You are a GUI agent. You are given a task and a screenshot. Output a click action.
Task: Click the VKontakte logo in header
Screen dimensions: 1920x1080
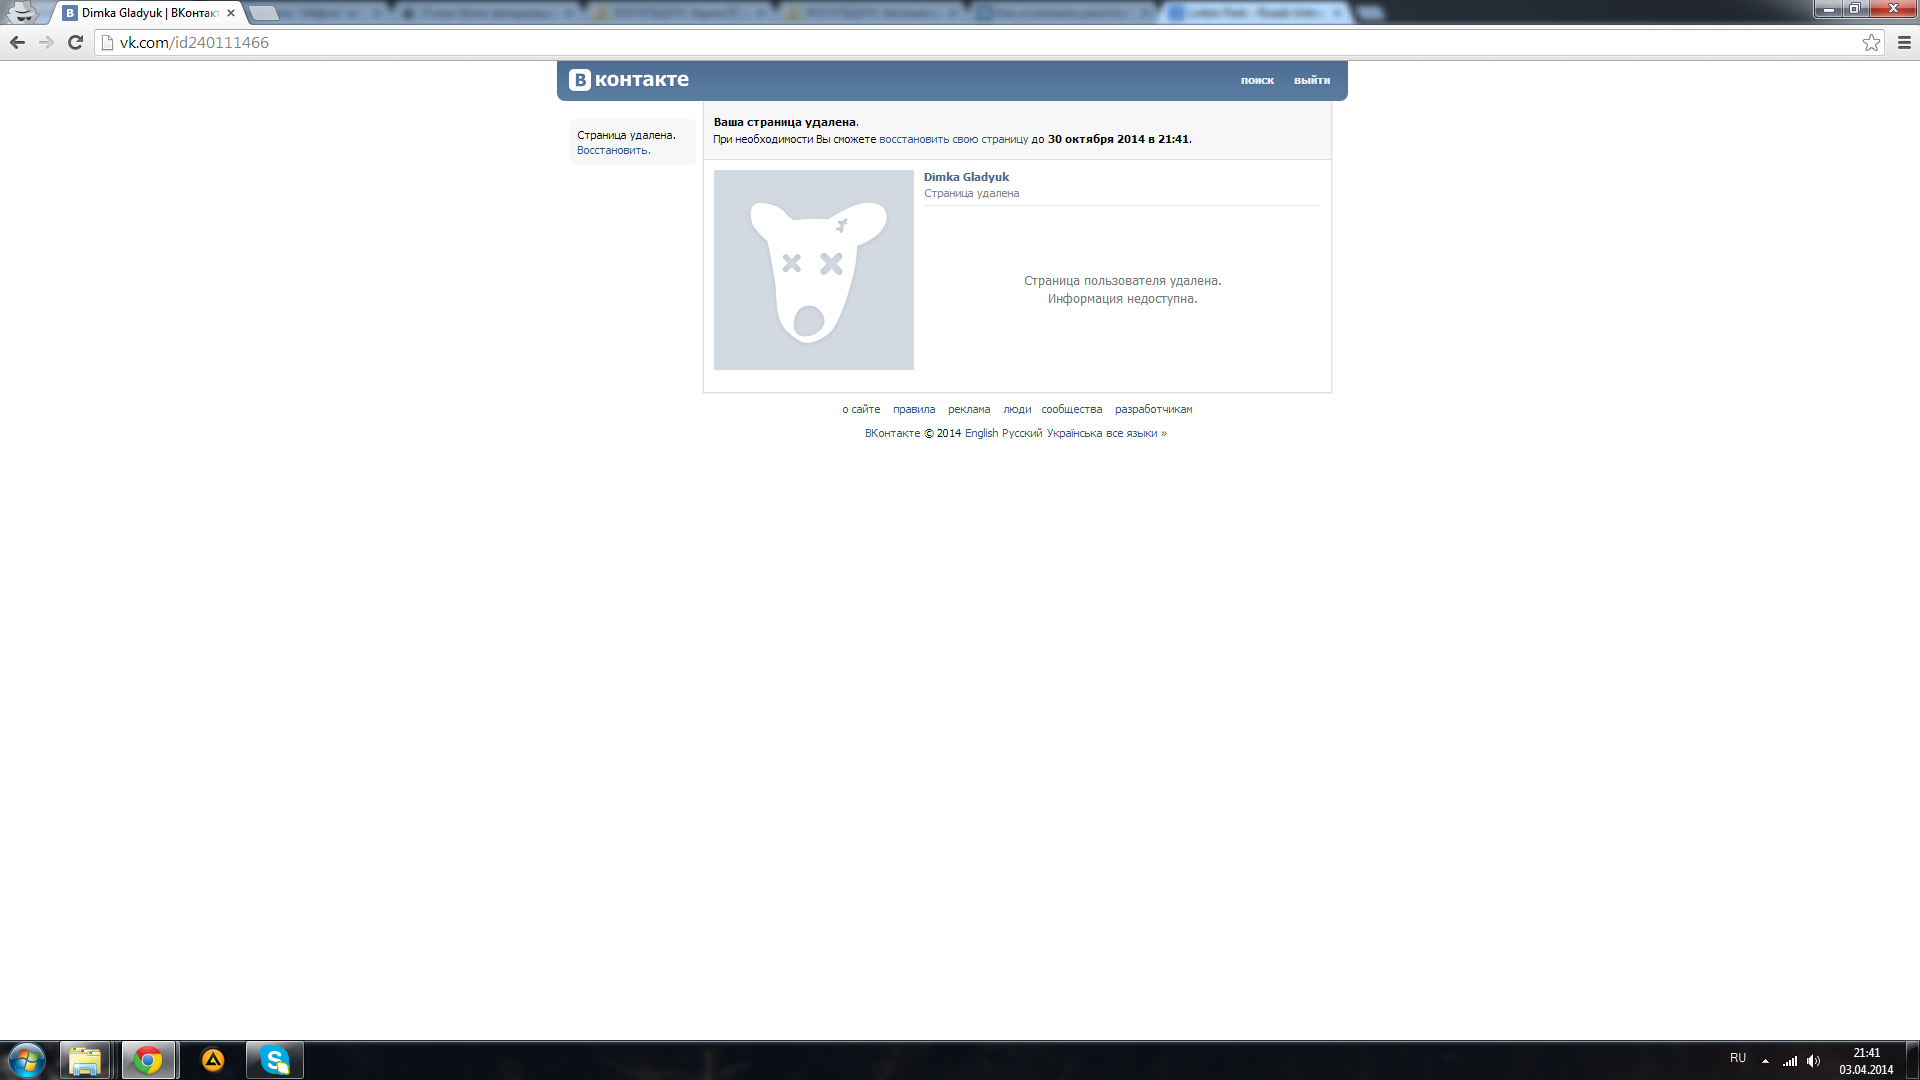629,80
